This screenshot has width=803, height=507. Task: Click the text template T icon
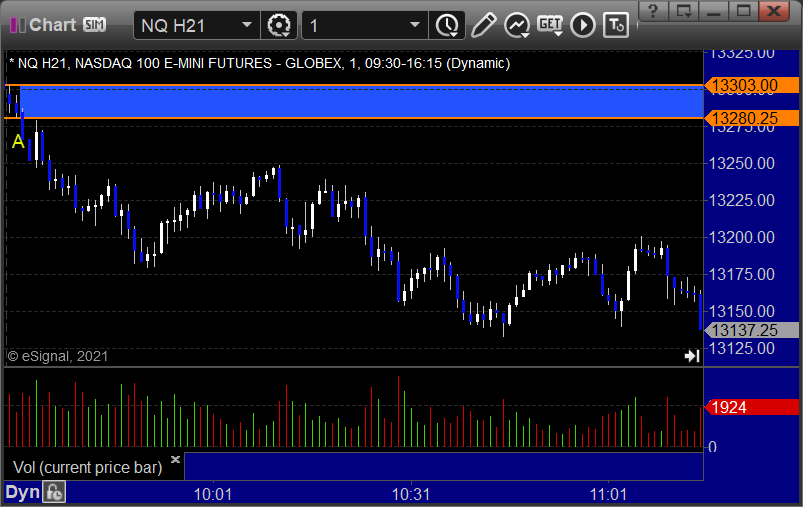tap(616, 25)
